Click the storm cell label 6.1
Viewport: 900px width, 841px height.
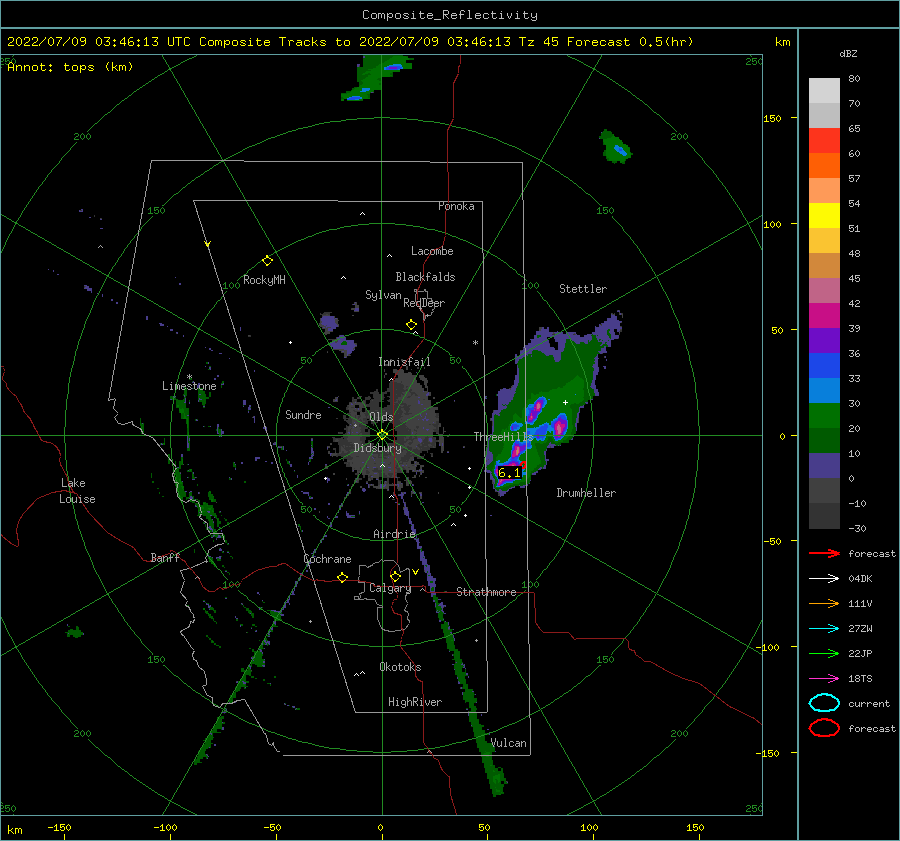click(x=509, y=472)
